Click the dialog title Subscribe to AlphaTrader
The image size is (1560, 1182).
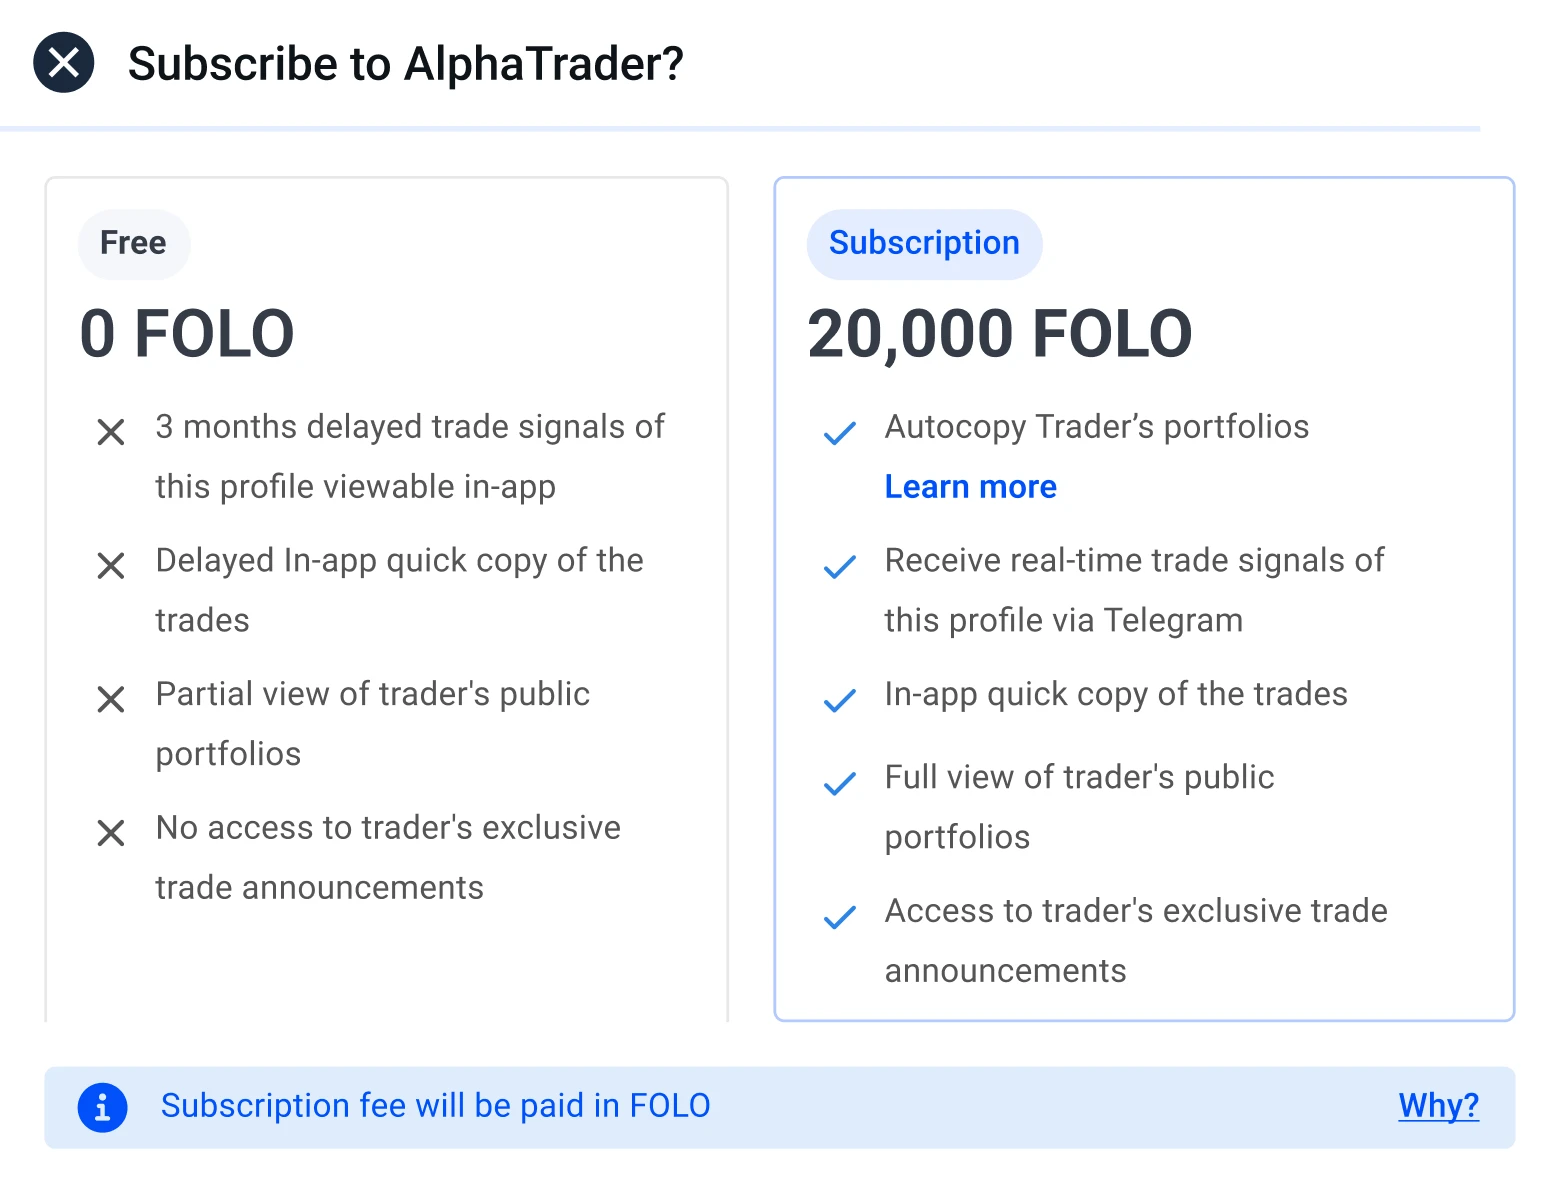405,64
